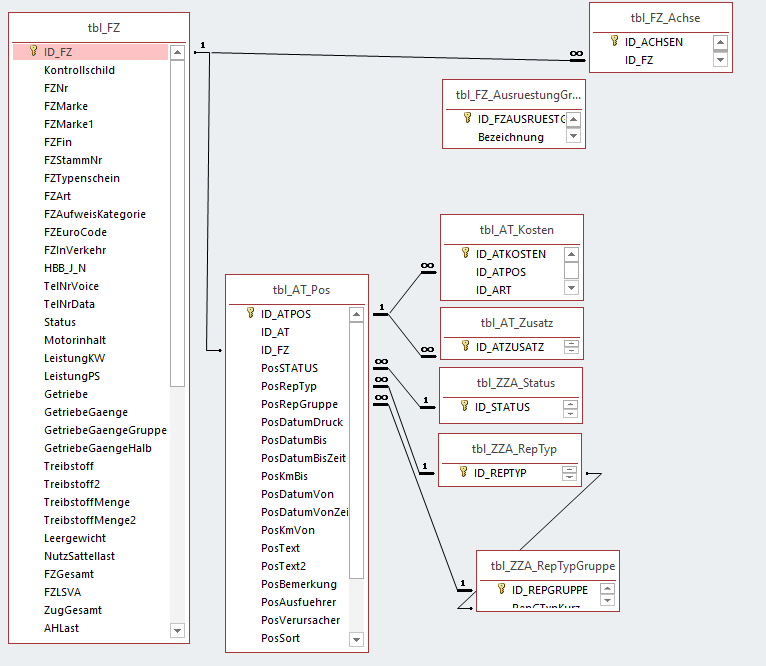The image size is (766, 666).
Task: Select the HBB_J_N field
Action: [x=65, y=268]
